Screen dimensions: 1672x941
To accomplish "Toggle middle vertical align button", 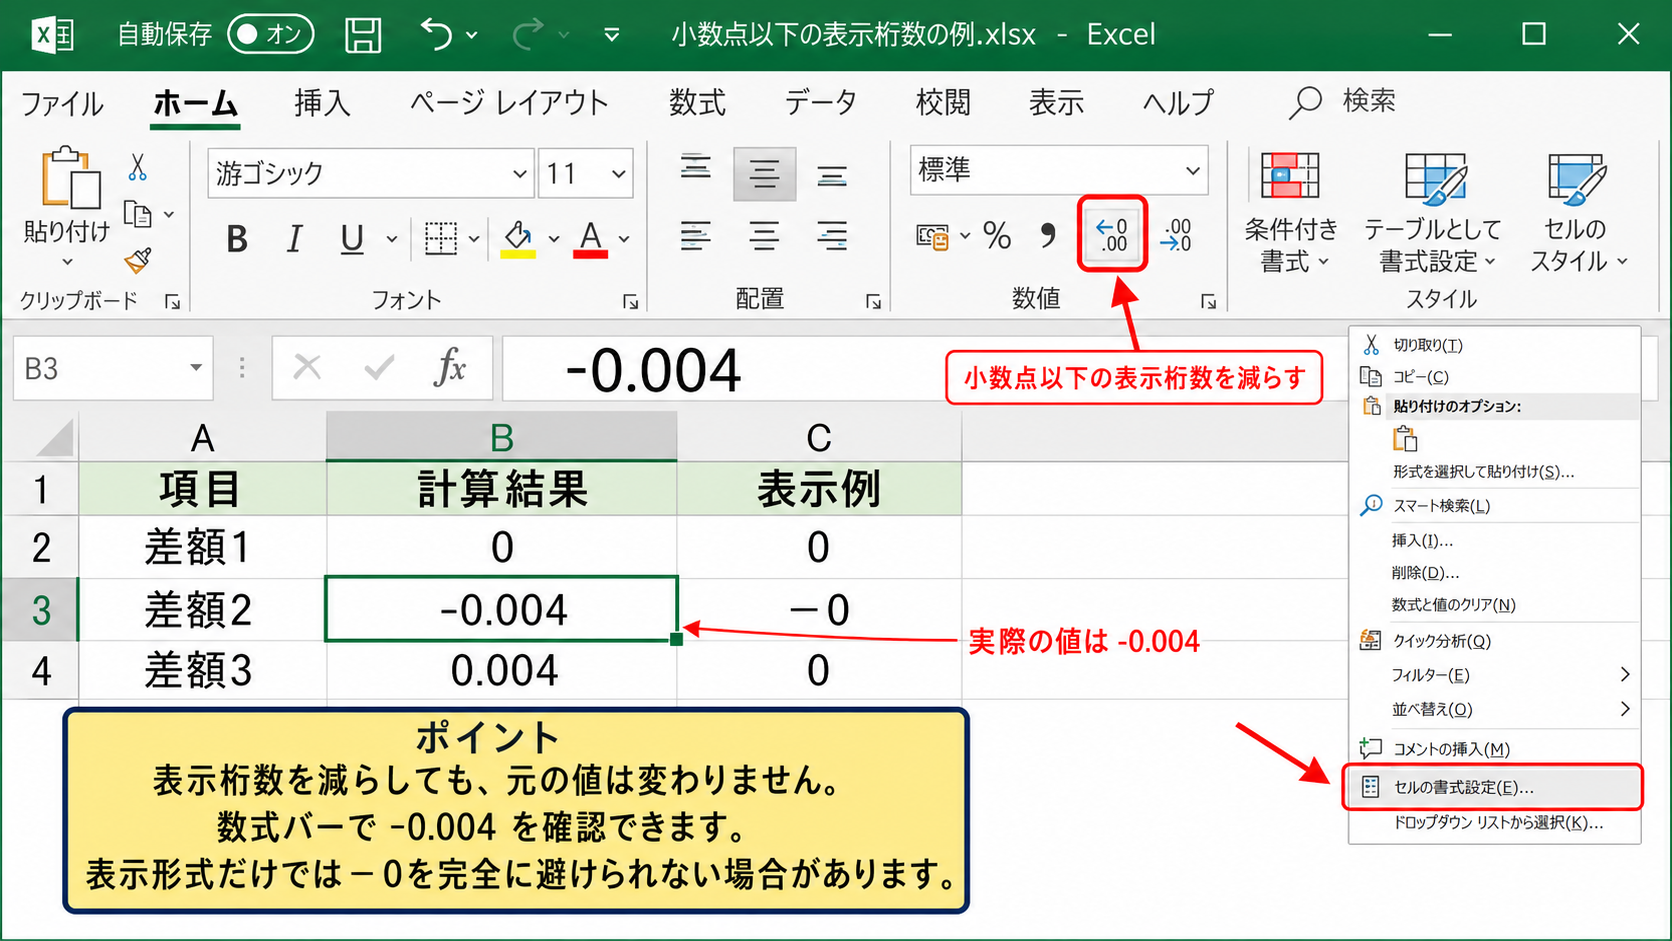I will 764,174.
